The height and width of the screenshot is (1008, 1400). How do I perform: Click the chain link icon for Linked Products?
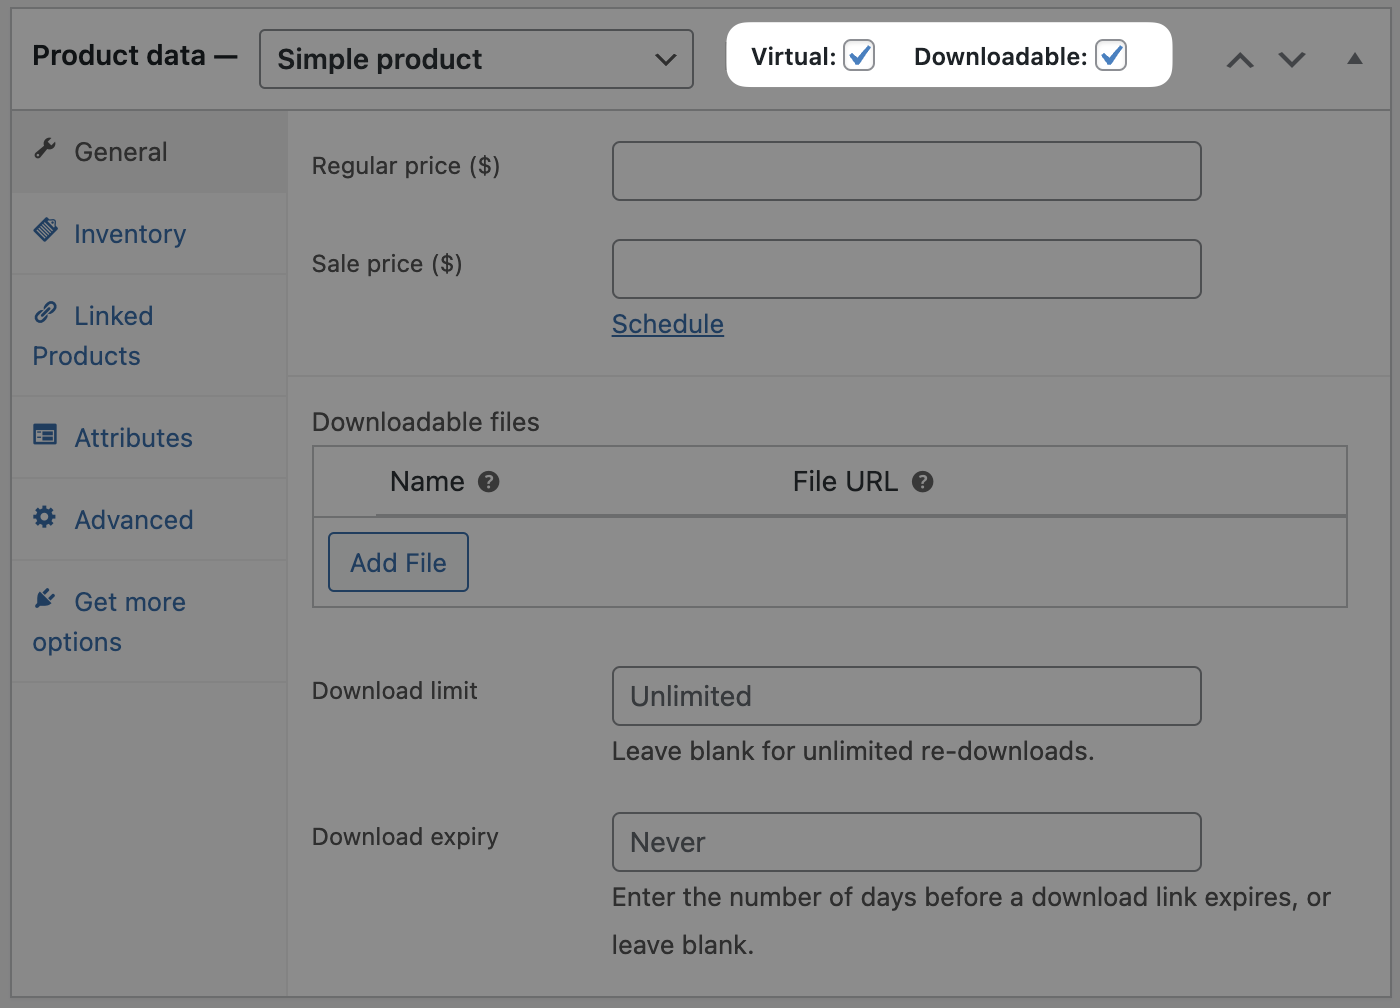click(x=45, y=313)
